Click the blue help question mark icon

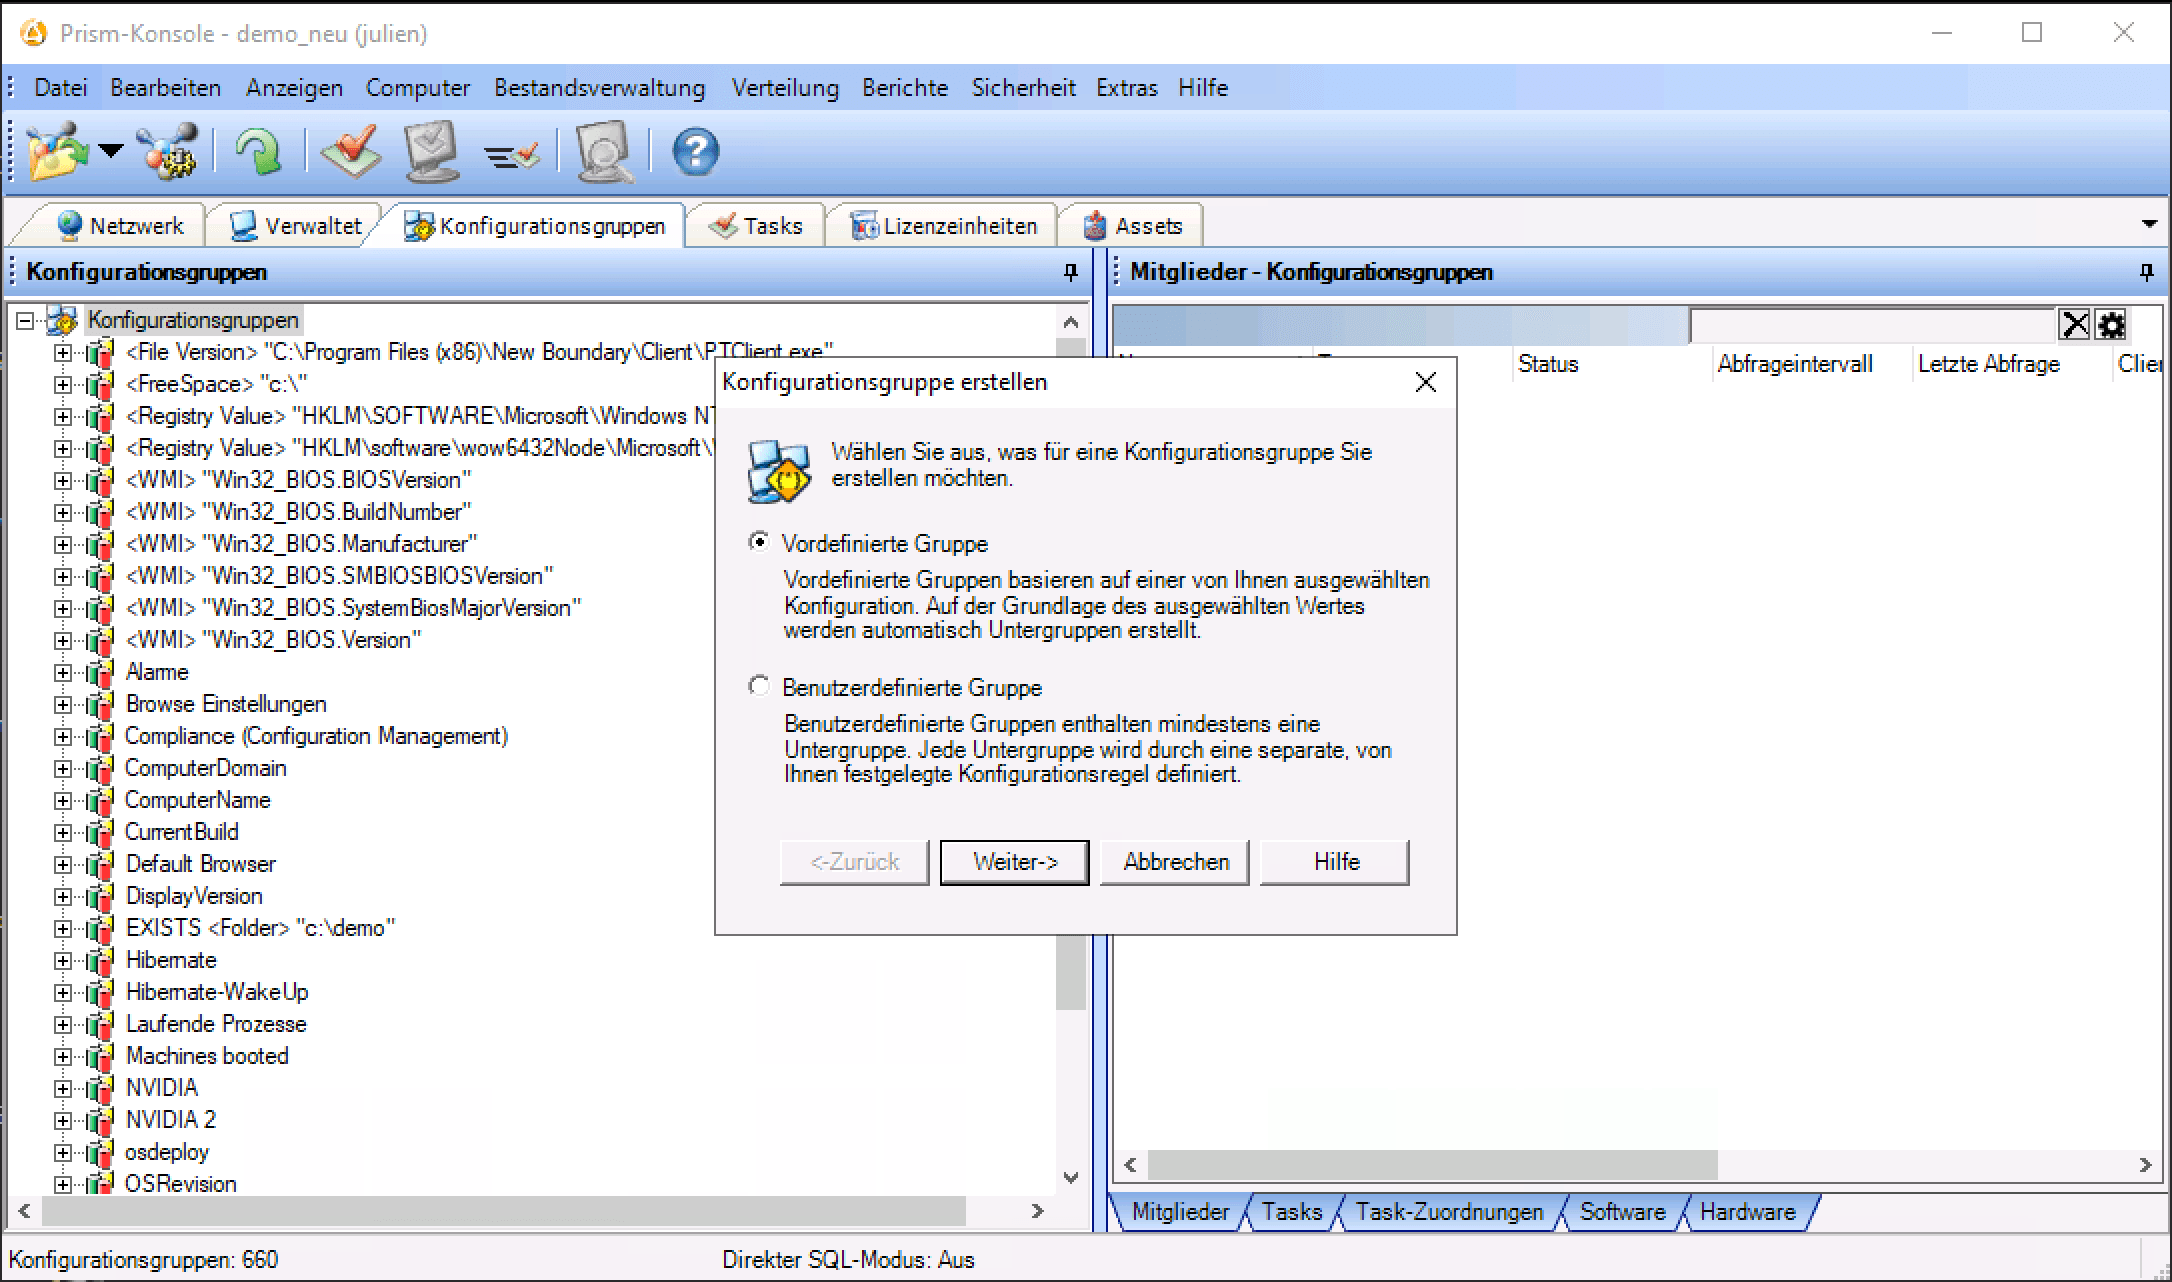(x=695, y=152)
